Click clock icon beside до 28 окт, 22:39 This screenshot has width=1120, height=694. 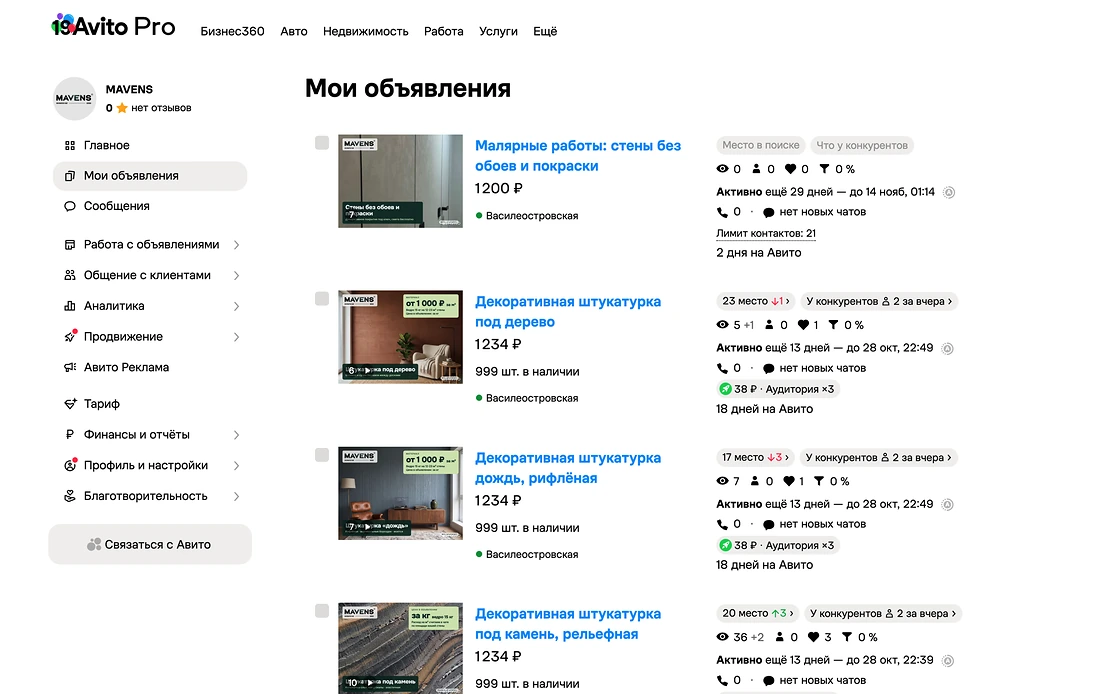coord(948,660)
